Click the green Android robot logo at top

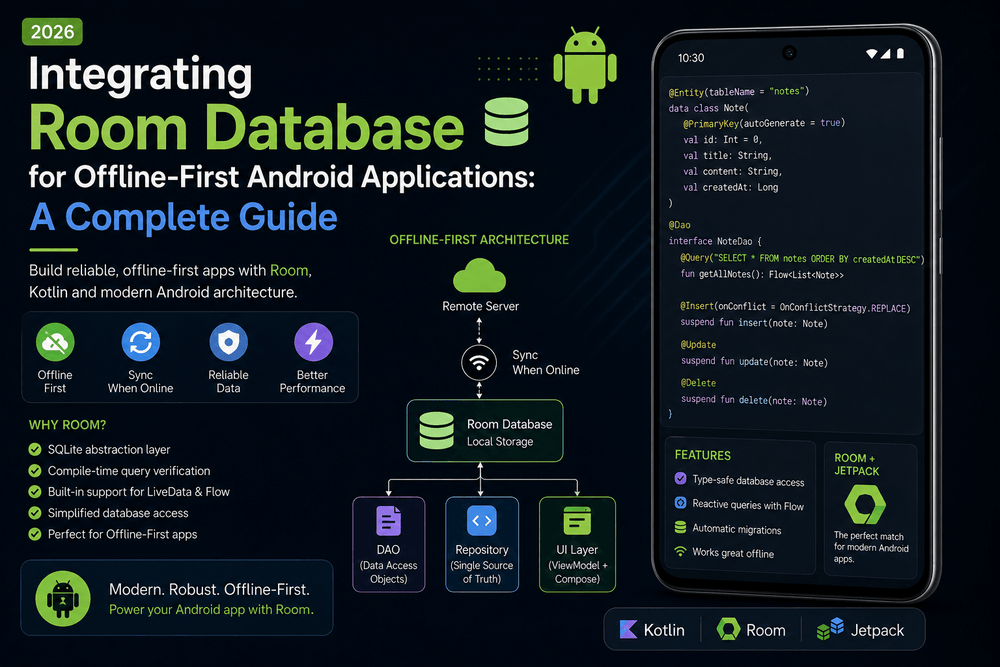pos(585,65)
